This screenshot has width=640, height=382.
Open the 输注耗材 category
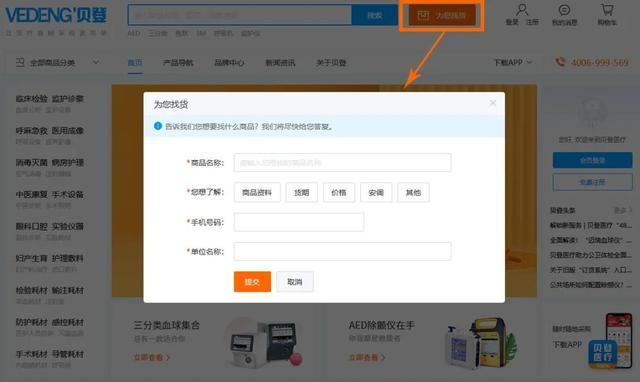pyautogui.click(x=67, y=290)
